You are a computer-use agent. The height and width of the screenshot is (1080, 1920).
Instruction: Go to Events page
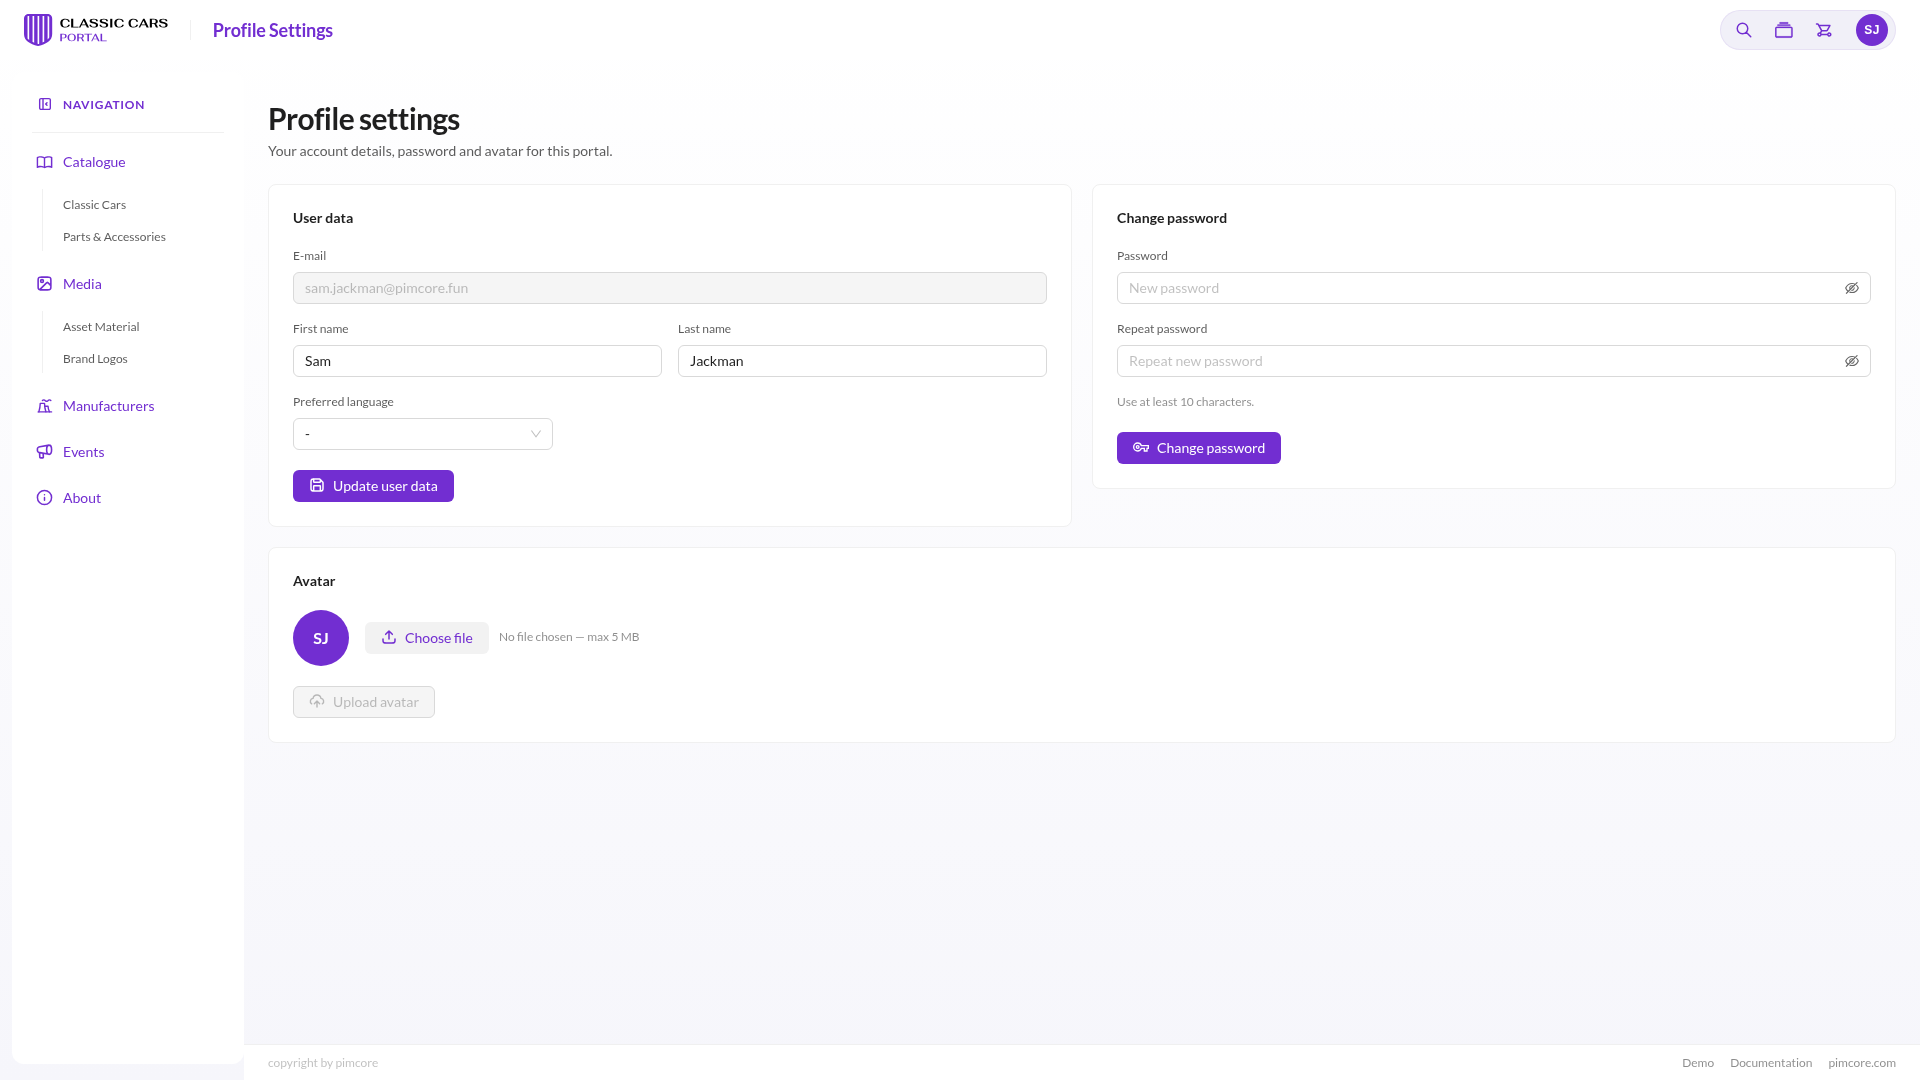tap(83, 452)
